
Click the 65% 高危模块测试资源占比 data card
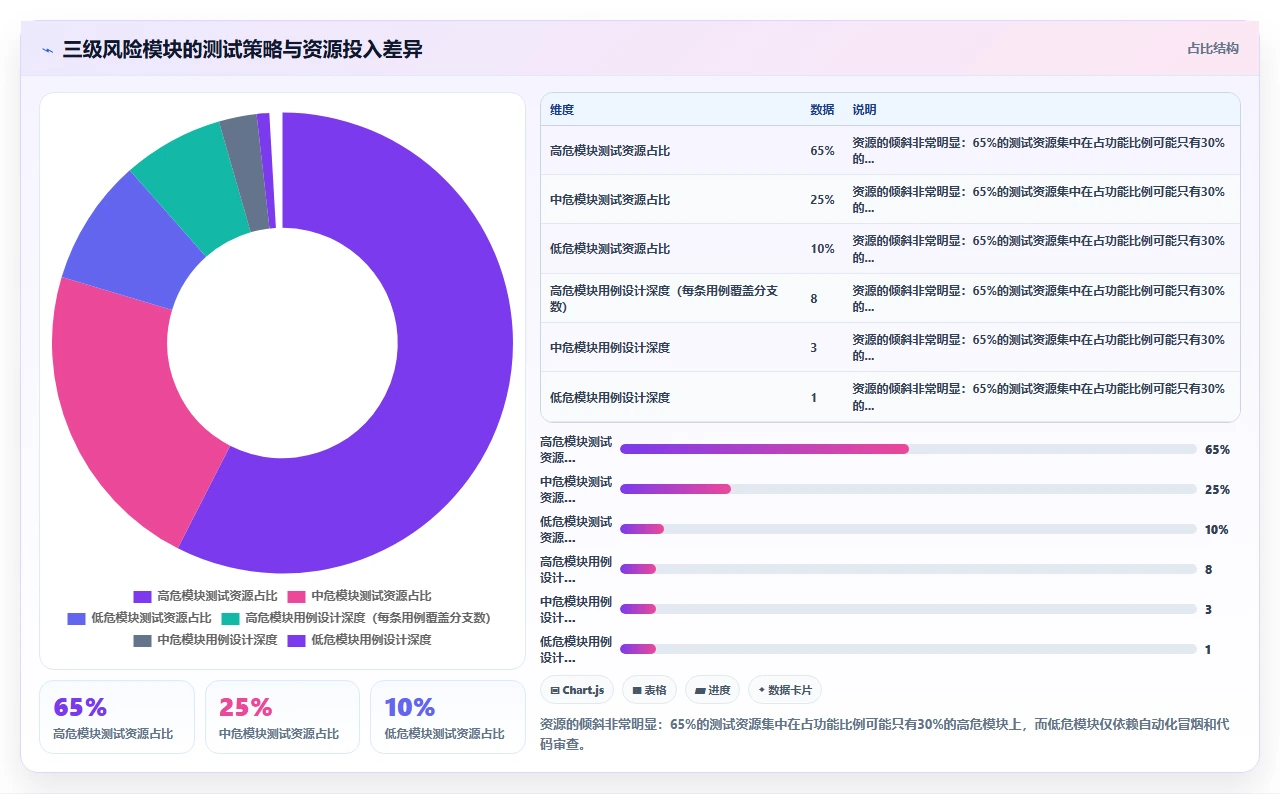click(117, 717)
